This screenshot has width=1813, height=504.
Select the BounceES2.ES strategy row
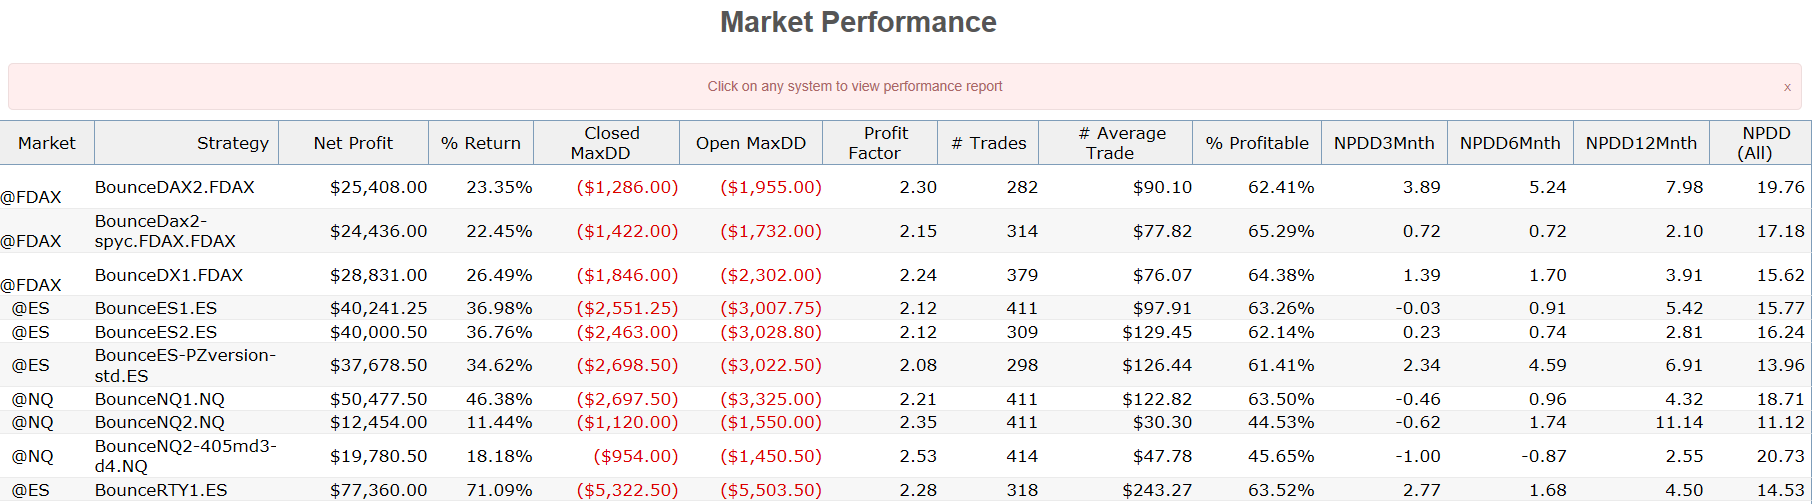coord(156,332)
